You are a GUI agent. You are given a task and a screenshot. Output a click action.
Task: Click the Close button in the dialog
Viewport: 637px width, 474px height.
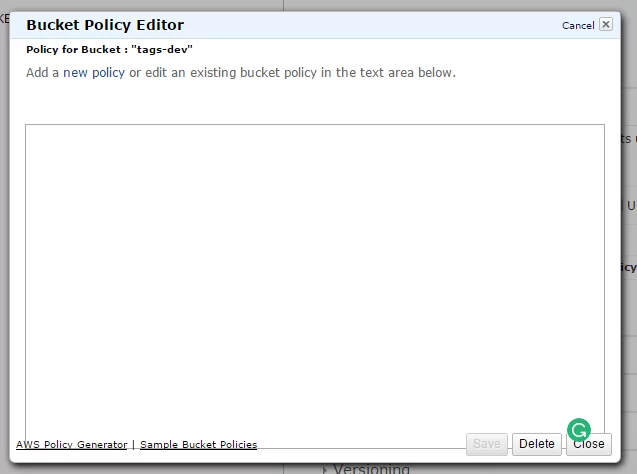[589, 444]
